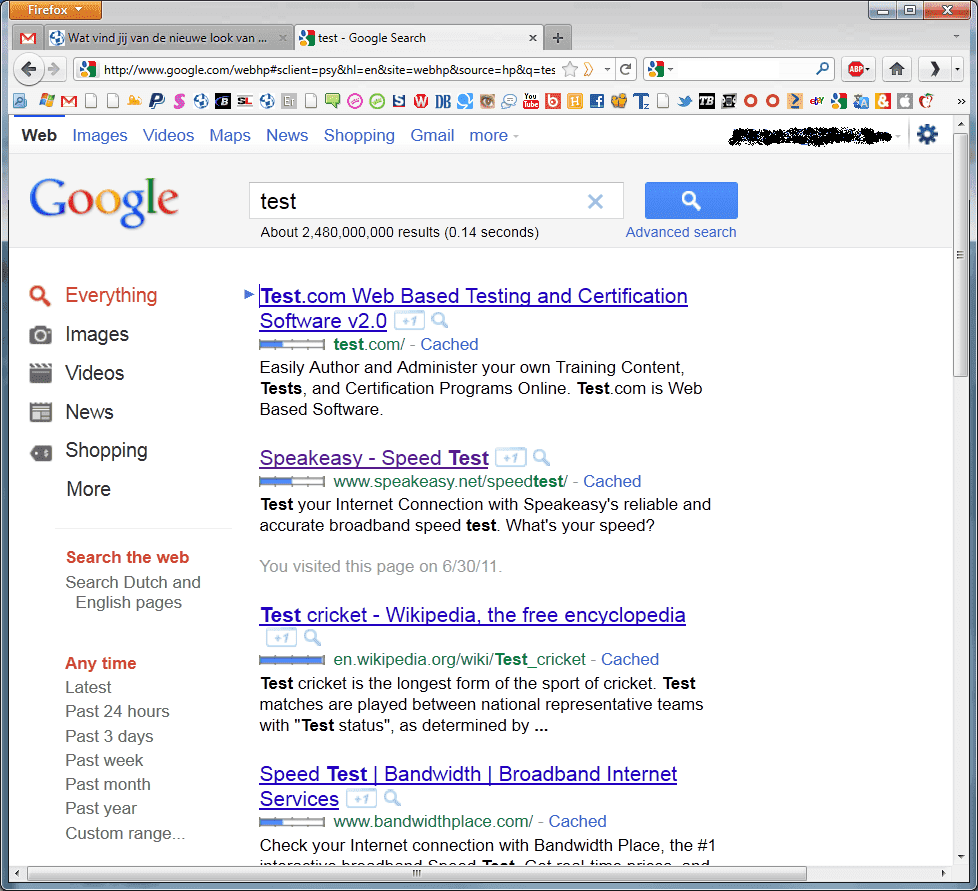Open the YouTube bookmark in bookmarks bar
This screenshot has height=891, width=978.
[530, 101]
